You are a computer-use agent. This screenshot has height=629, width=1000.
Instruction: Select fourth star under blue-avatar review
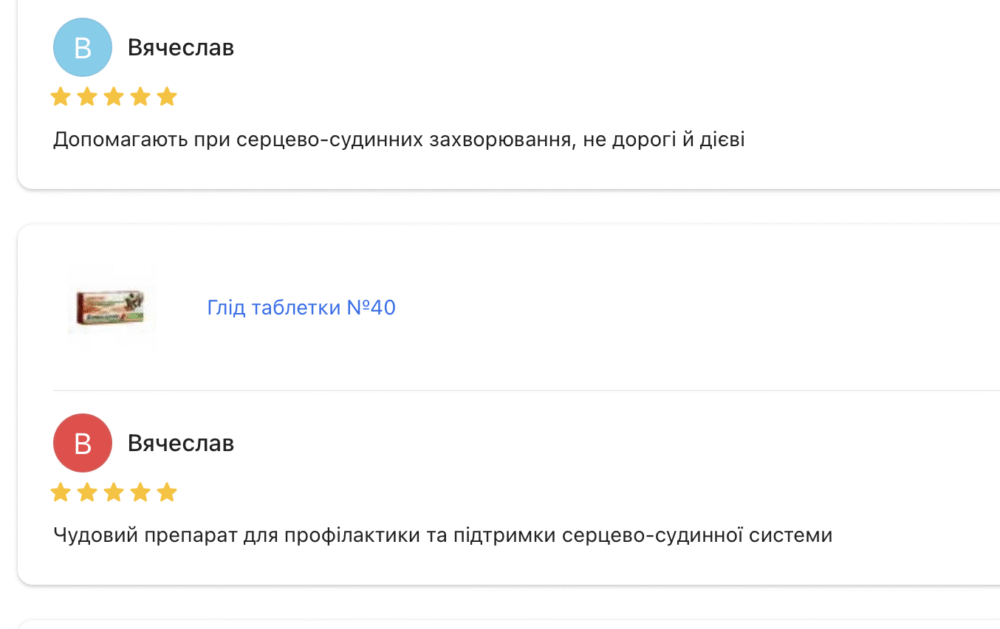[x=140, y=97]
